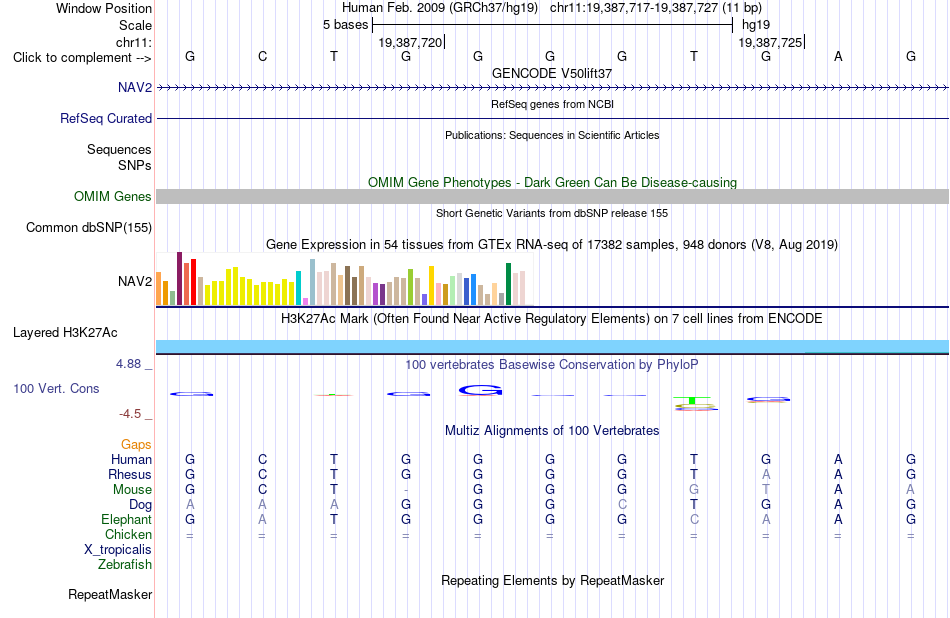
Task: Click the 4.88 upper conservation scale value
Action: click(128, 364)
